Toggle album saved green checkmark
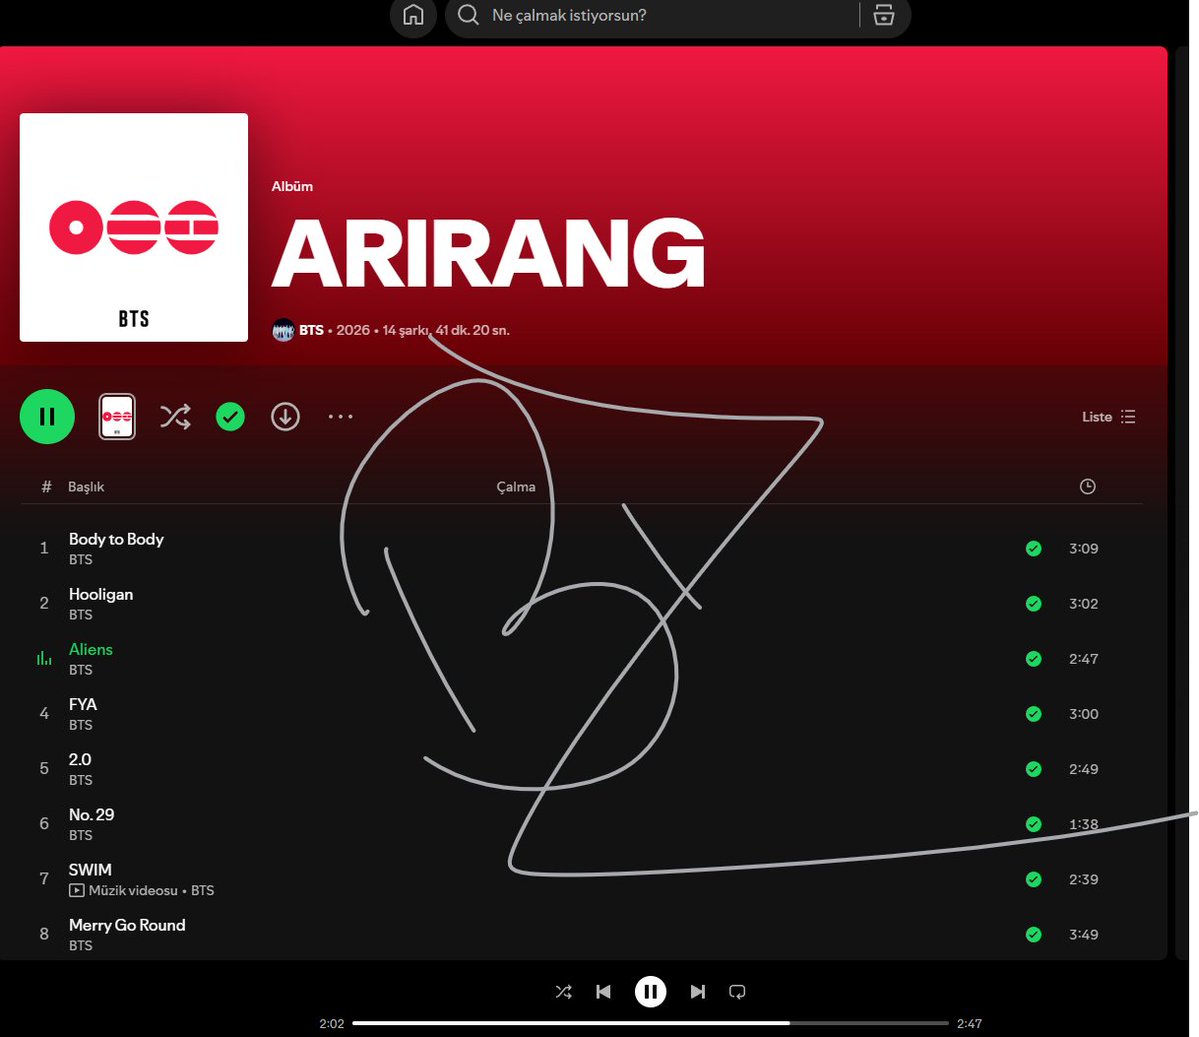Image resolution: width=1199 pixels, height=1037 pixels. (230, 417)
